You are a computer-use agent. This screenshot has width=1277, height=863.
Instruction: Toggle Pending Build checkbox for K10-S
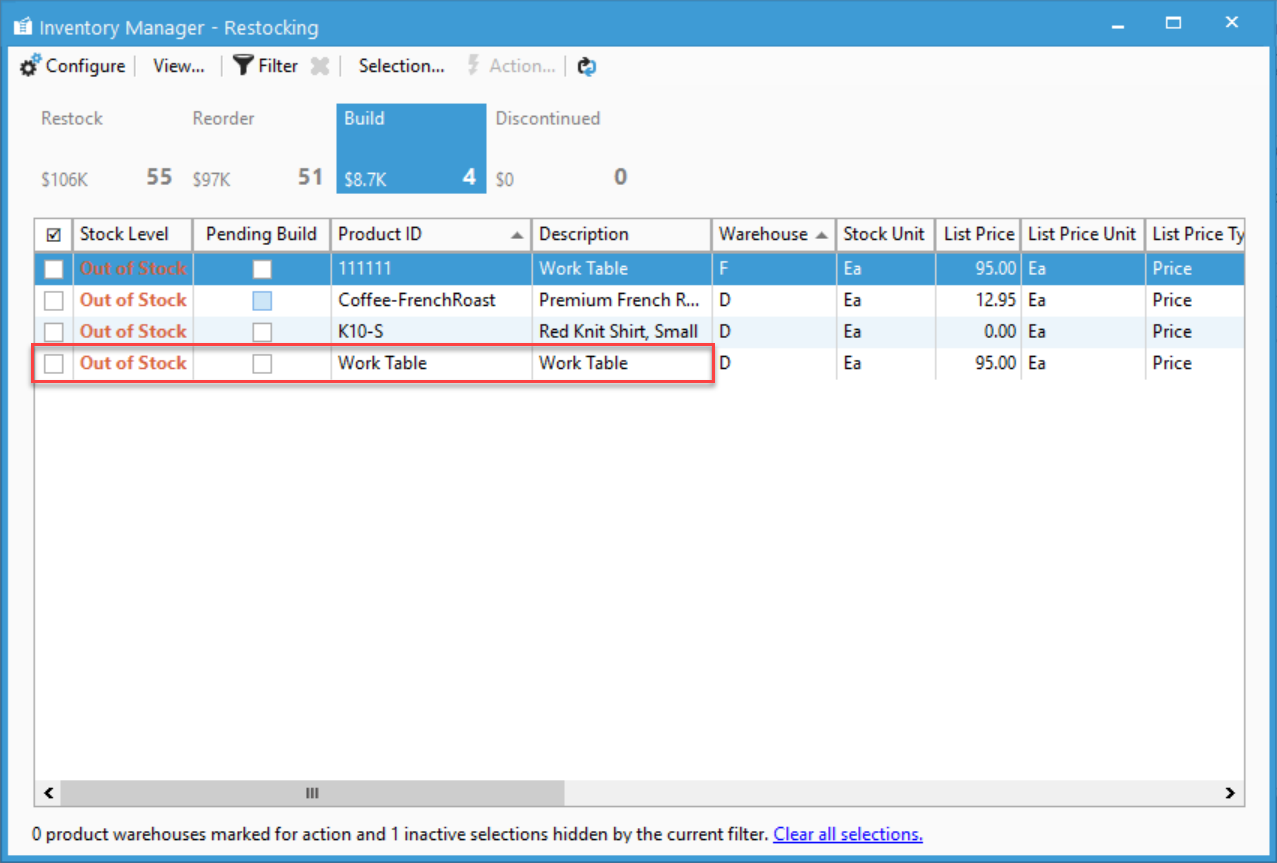pyautogui.click(x=262, y=332)
